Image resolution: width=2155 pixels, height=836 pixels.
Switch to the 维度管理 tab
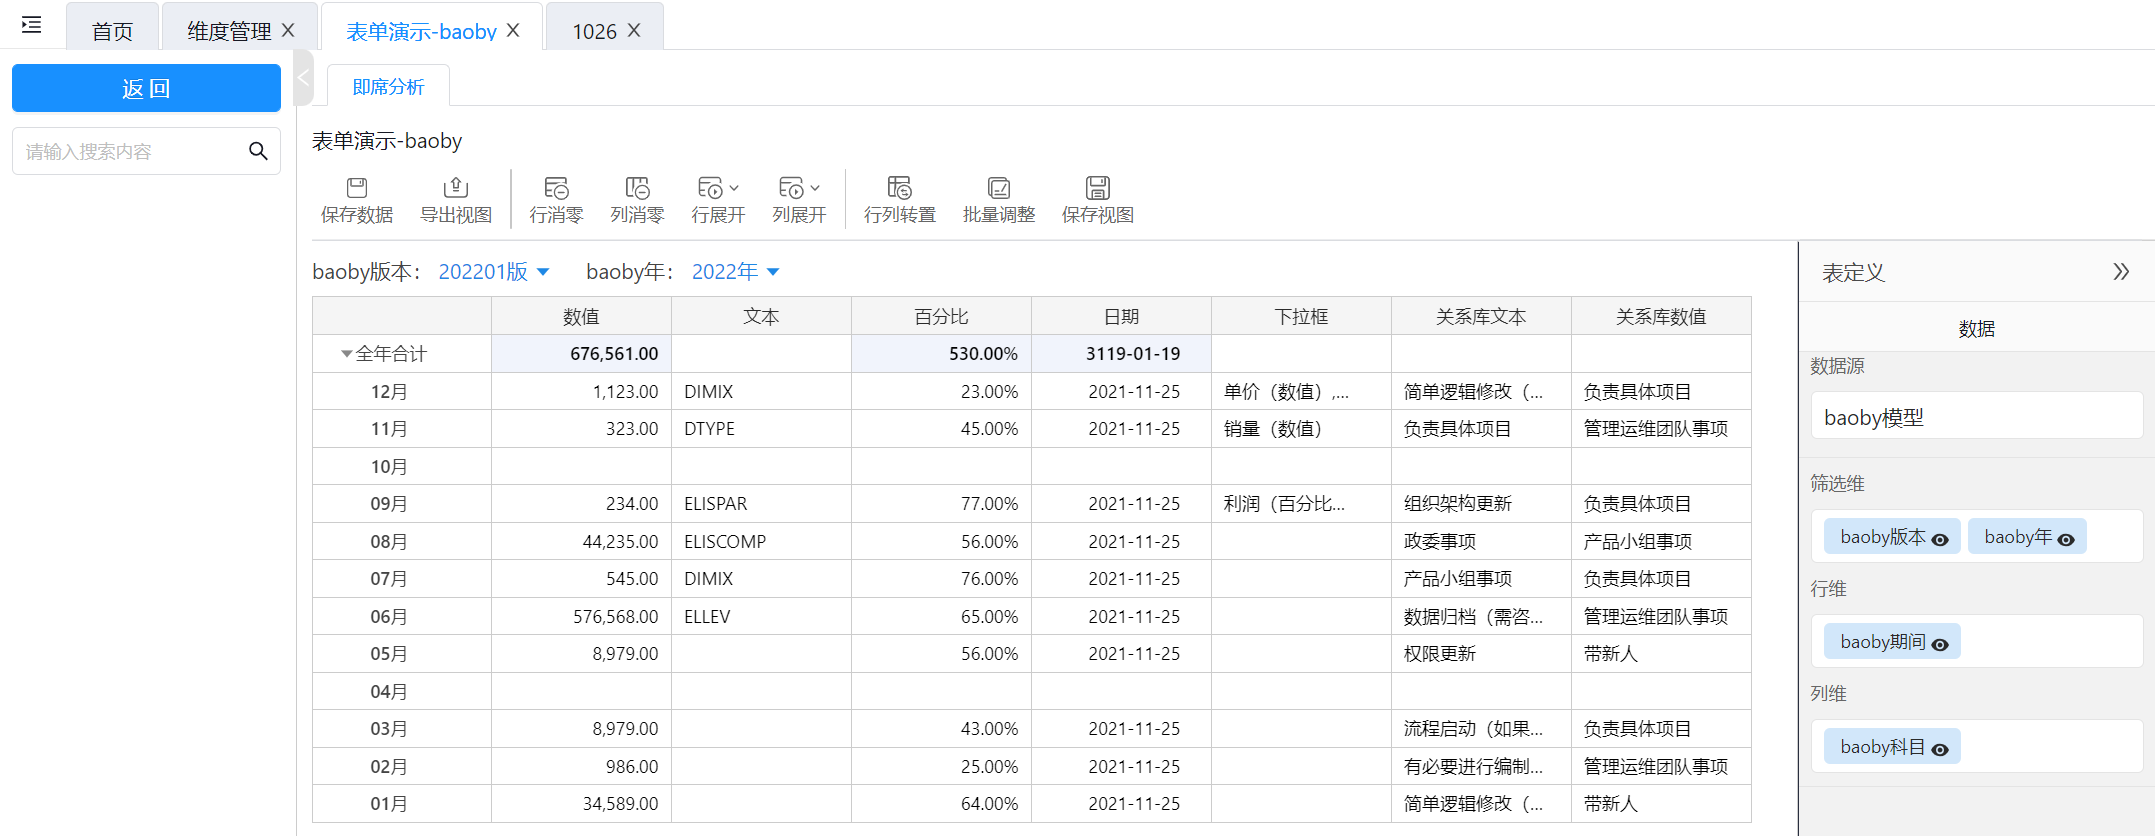(x=229, y=31)
